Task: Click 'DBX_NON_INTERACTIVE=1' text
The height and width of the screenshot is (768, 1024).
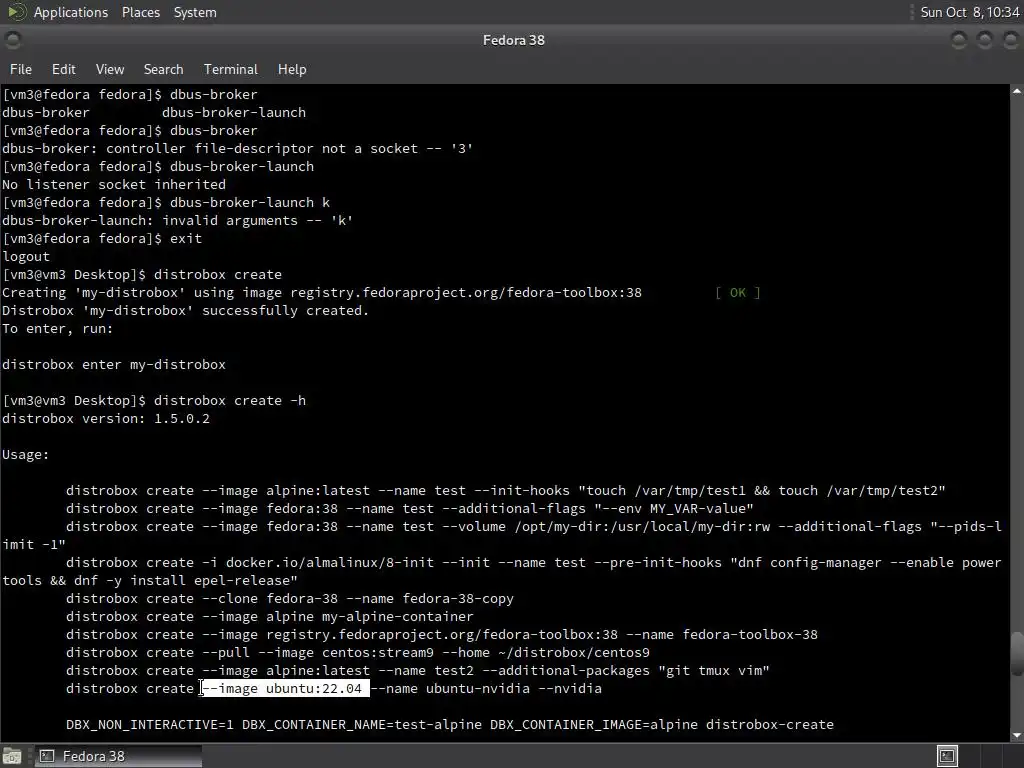Action: (x=150, y=724)
